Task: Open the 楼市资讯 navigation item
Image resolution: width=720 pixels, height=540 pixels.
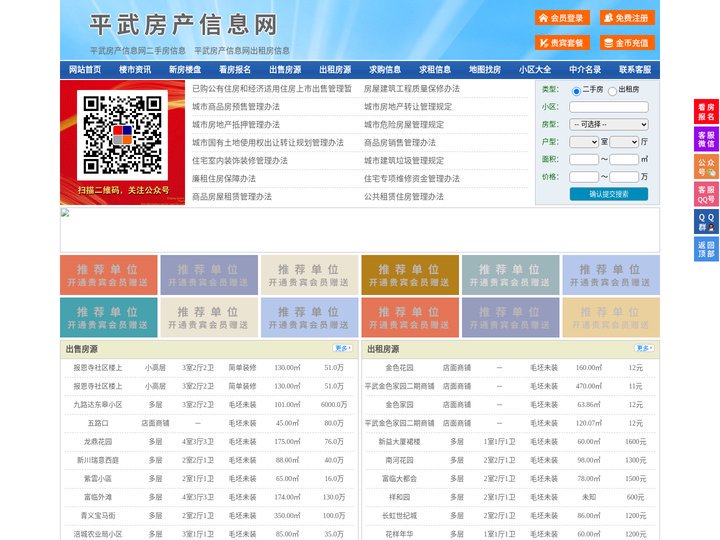Action: pyautogui.click(x=135, y=70)
